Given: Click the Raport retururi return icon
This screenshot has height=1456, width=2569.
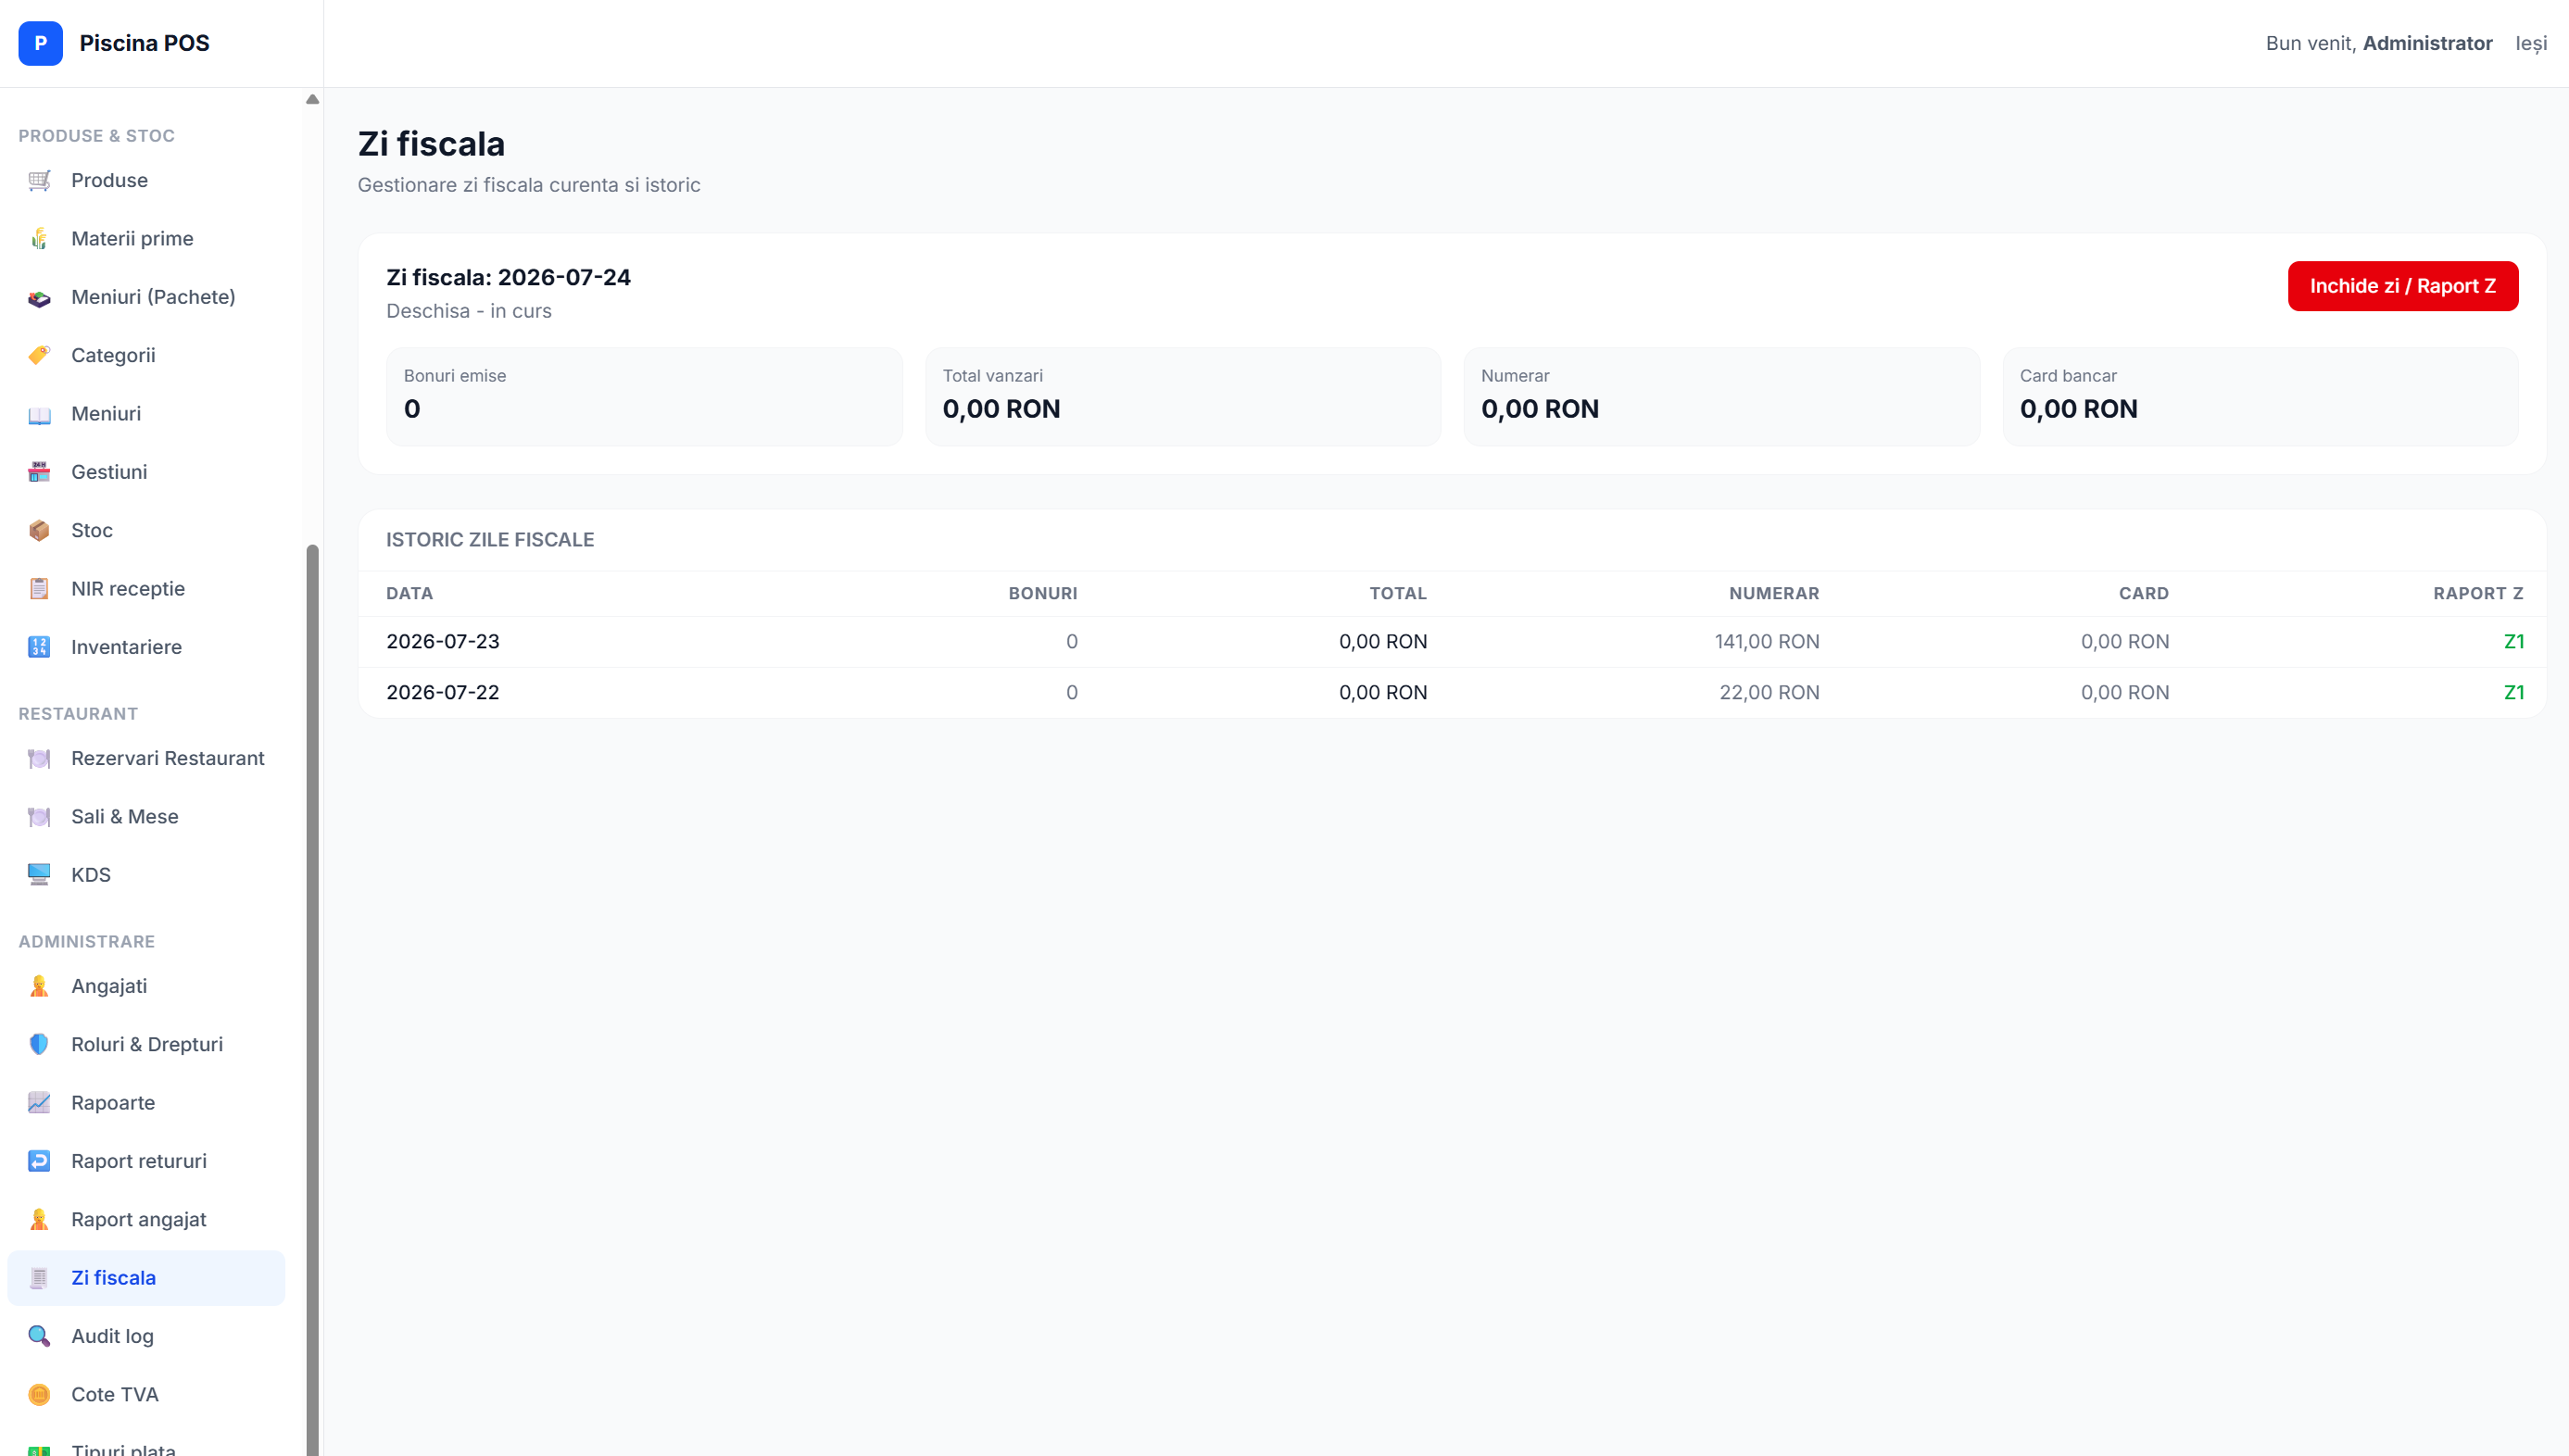Looking at the screenshot, I should 39,1161.
